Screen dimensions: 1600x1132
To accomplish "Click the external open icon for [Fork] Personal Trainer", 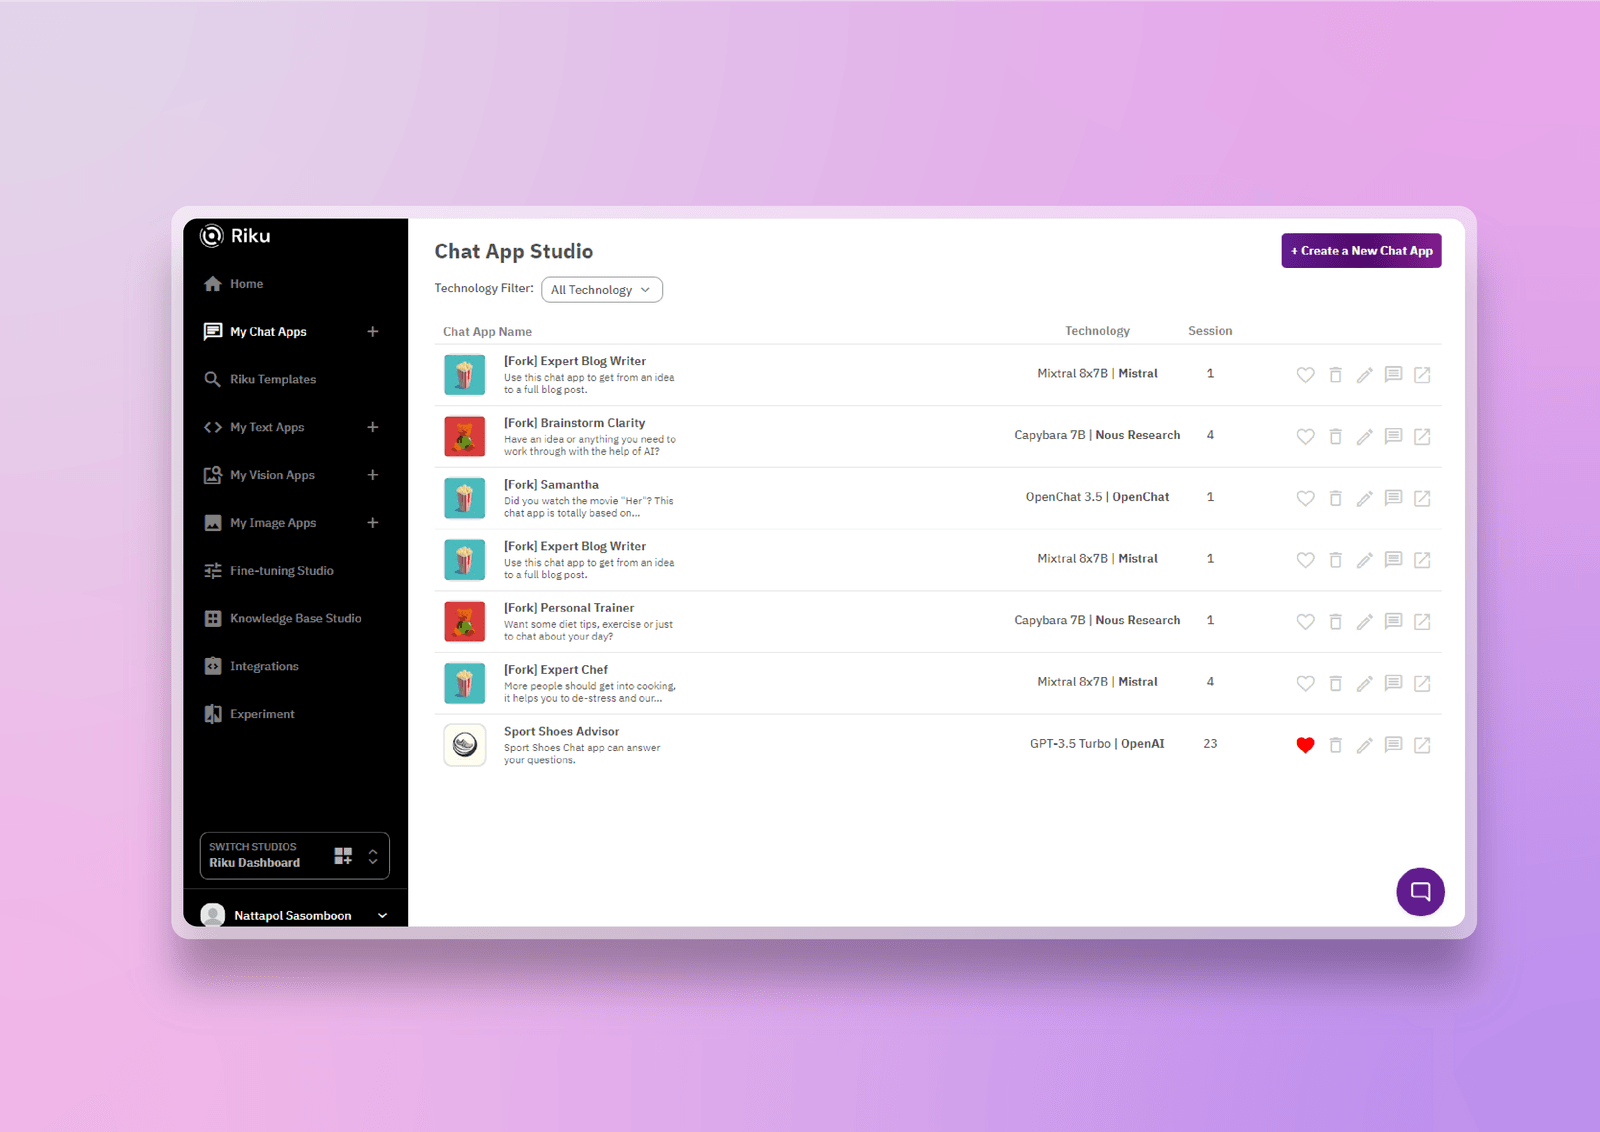I will click(x=1422, y=621).
